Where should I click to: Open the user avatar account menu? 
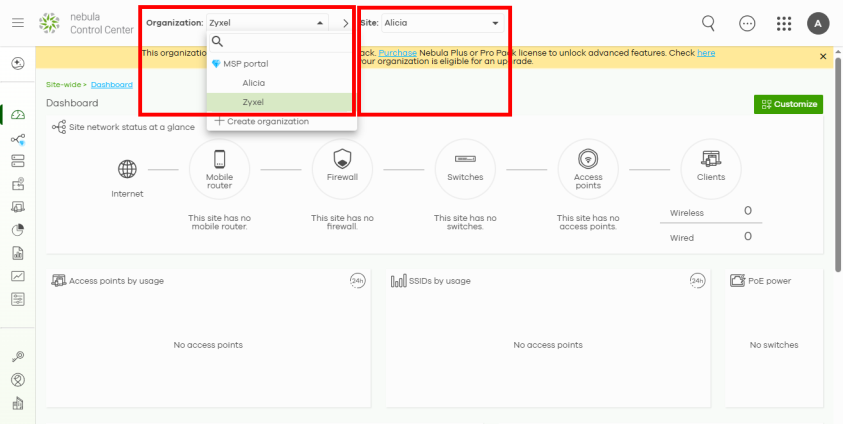click(818, 23)
